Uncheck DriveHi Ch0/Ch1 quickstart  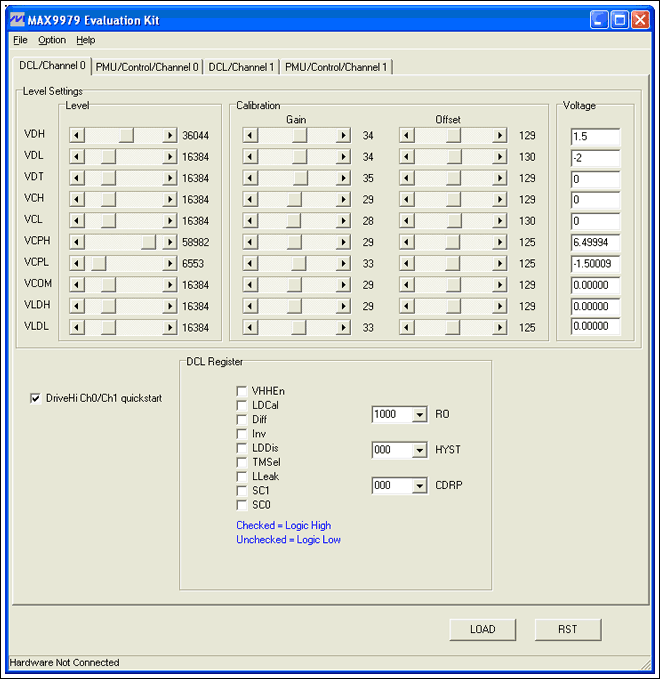[37, 398]
